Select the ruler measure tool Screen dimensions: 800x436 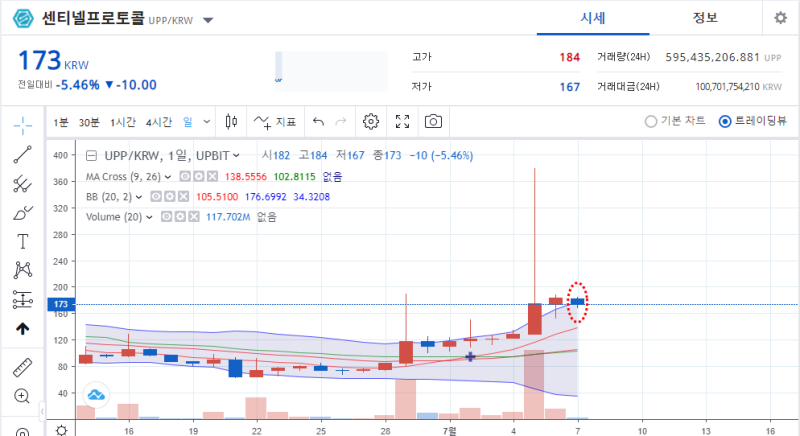(x=22, y=367)
